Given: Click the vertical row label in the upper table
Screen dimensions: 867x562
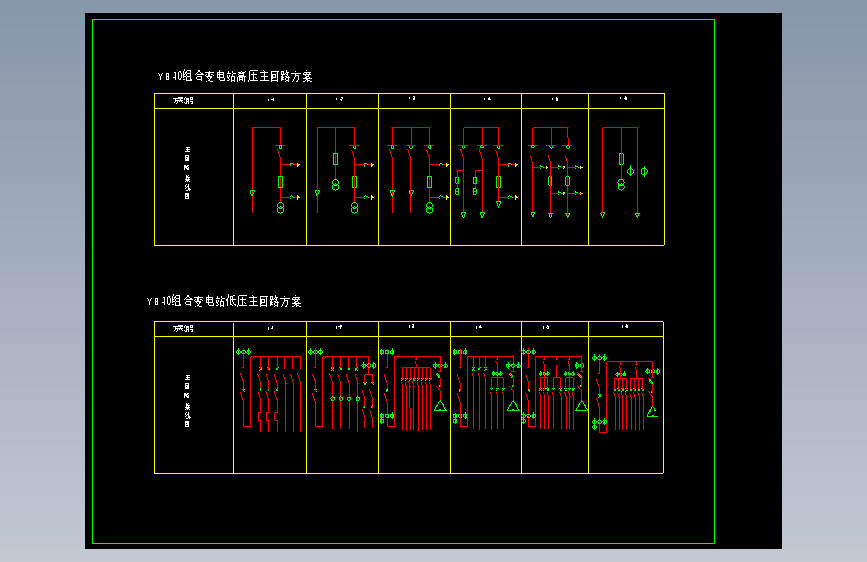Looking at the screenshot, I should [x=187, y=173].
